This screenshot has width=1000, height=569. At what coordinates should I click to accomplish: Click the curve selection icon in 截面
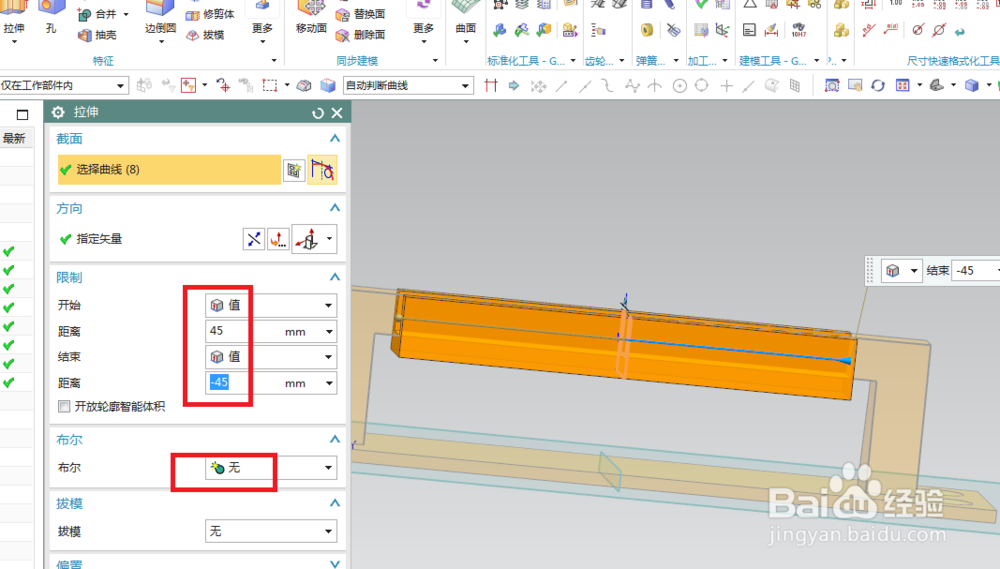pyautogui.click(x=323, y=170)
